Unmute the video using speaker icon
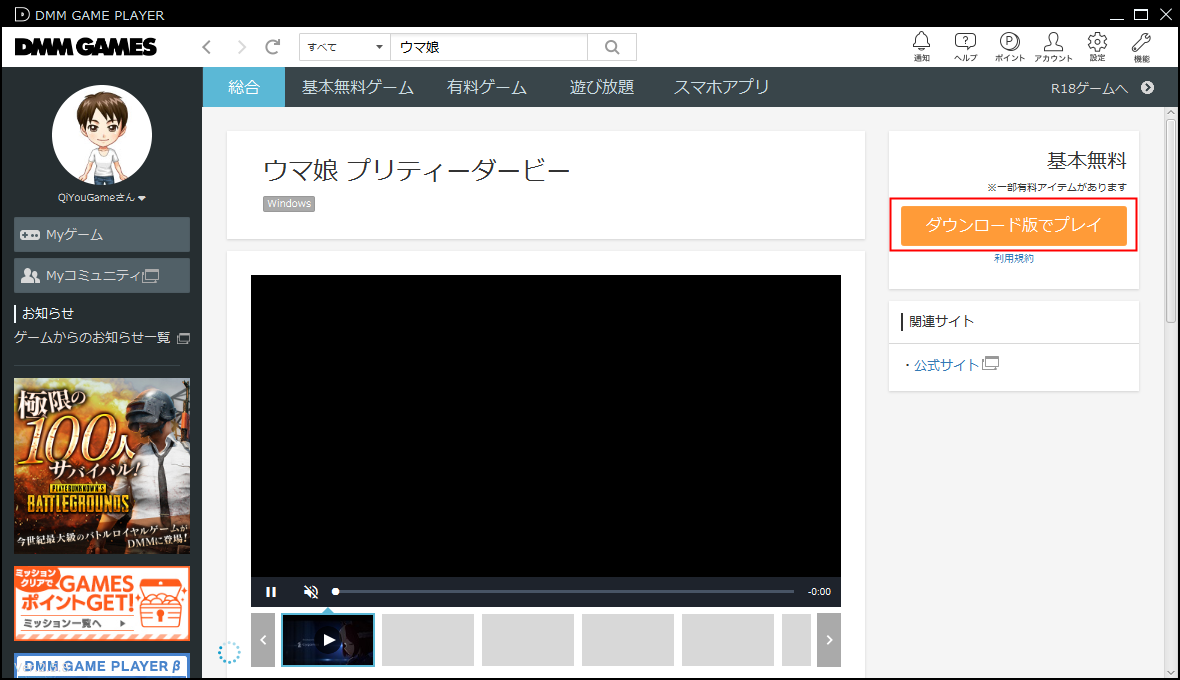Screen dimensions: 1180x680 pyautogui.click(x=311, y=592)
